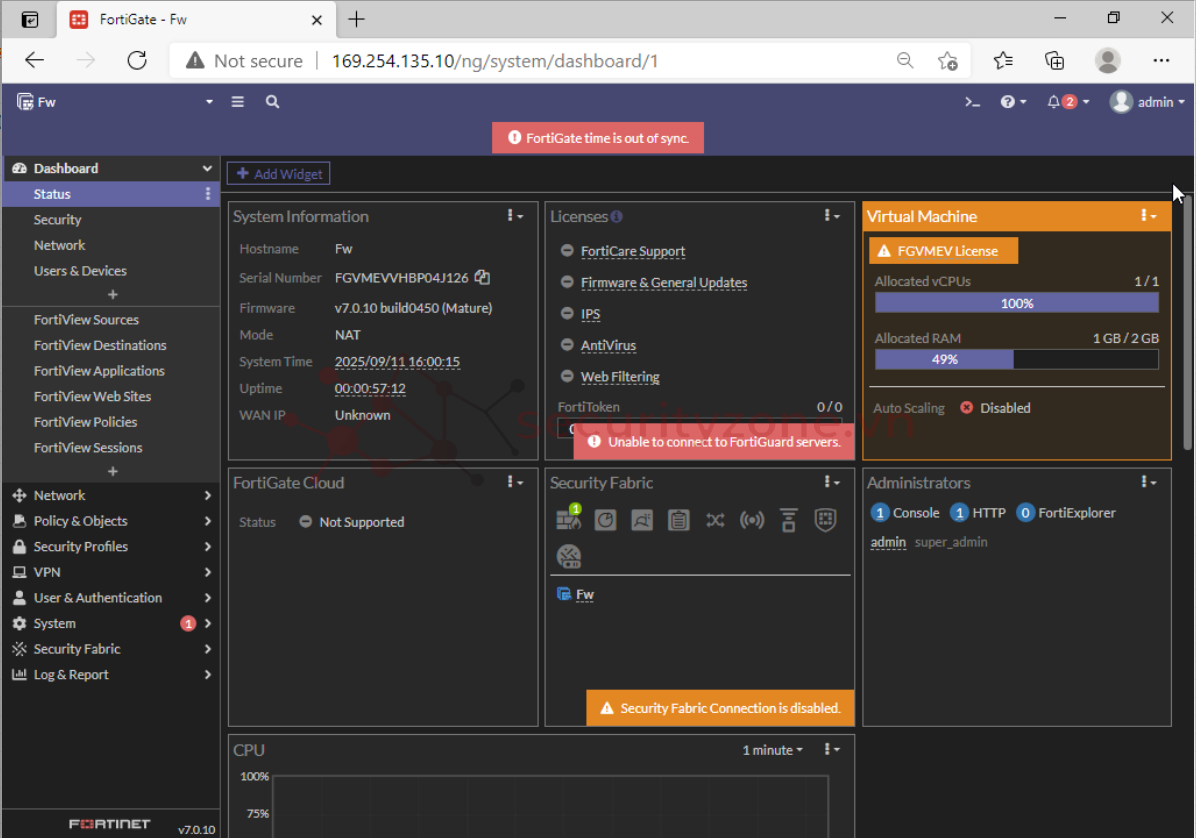Click the Allocated RAM 49% bar
This screenshot has height=838, width=1196.
coord(1017,360)
